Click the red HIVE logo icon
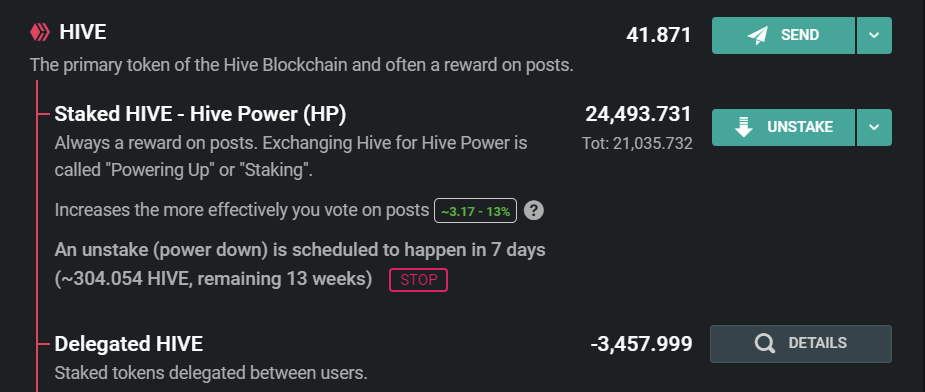Viewport: 925px width, 392px height. coord(40,32)
